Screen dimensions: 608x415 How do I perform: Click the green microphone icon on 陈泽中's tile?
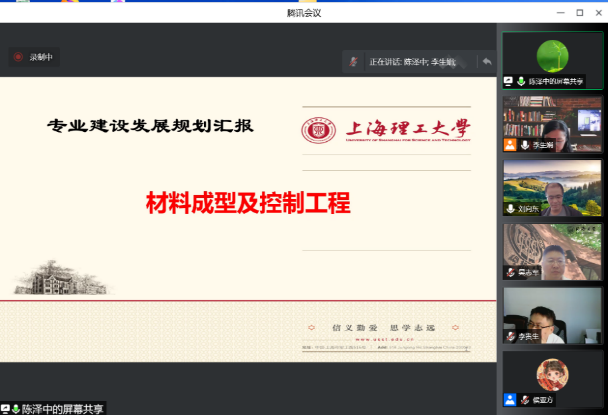521,81
